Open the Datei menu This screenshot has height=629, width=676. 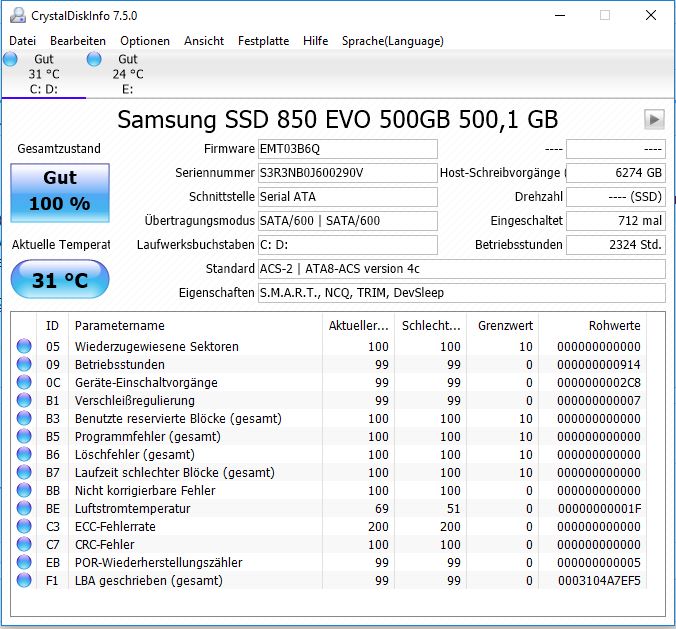[22, 41]
